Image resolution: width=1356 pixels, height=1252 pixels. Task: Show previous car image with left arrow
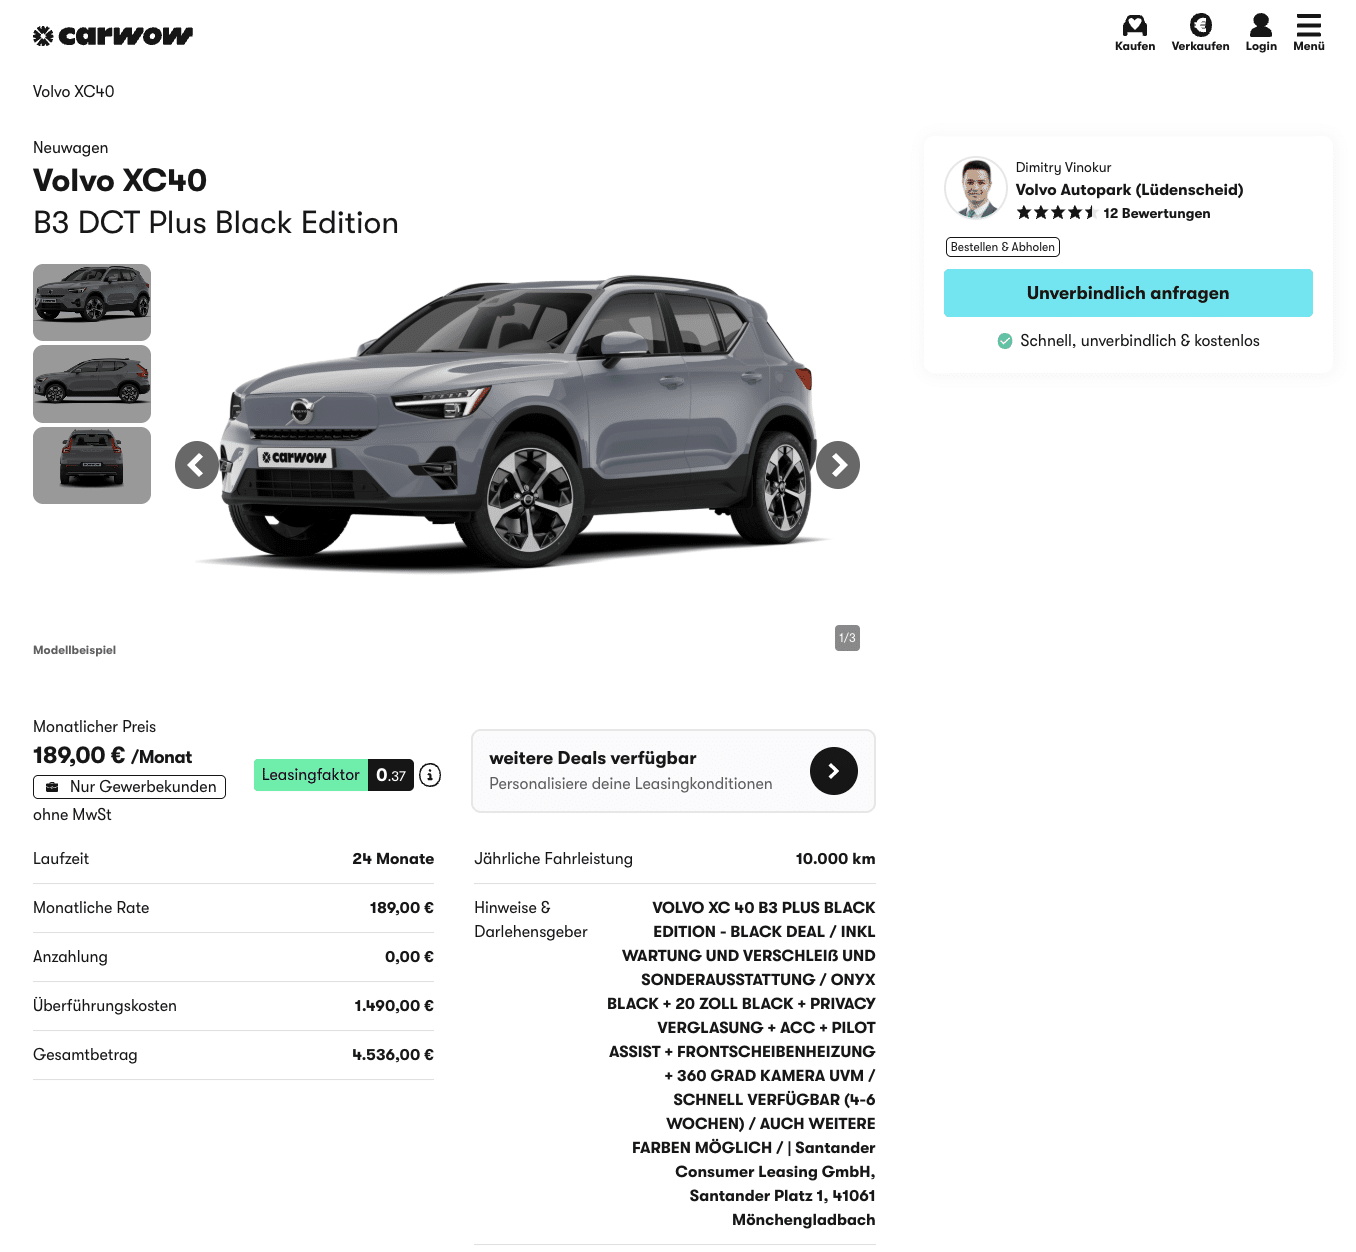197,465
